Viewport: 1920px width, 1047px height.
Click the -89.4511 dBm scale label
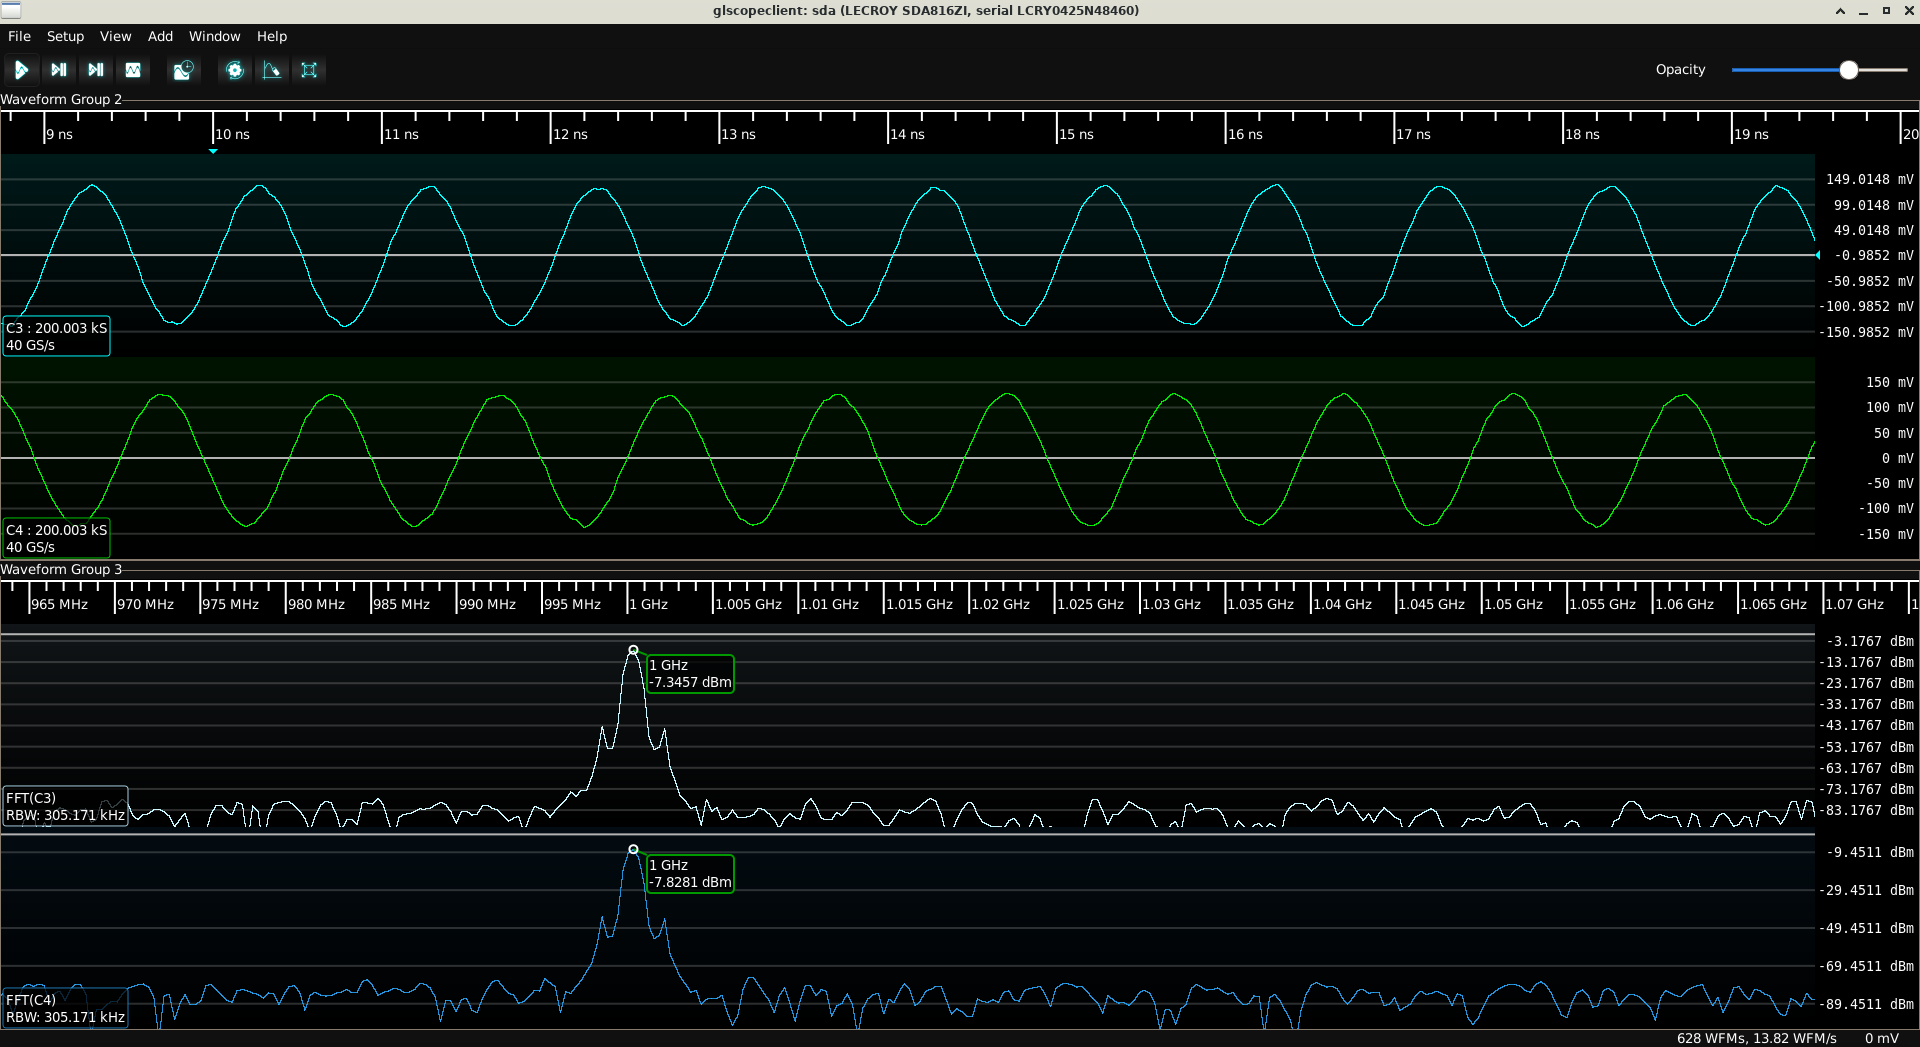tap(1866, 1004)
